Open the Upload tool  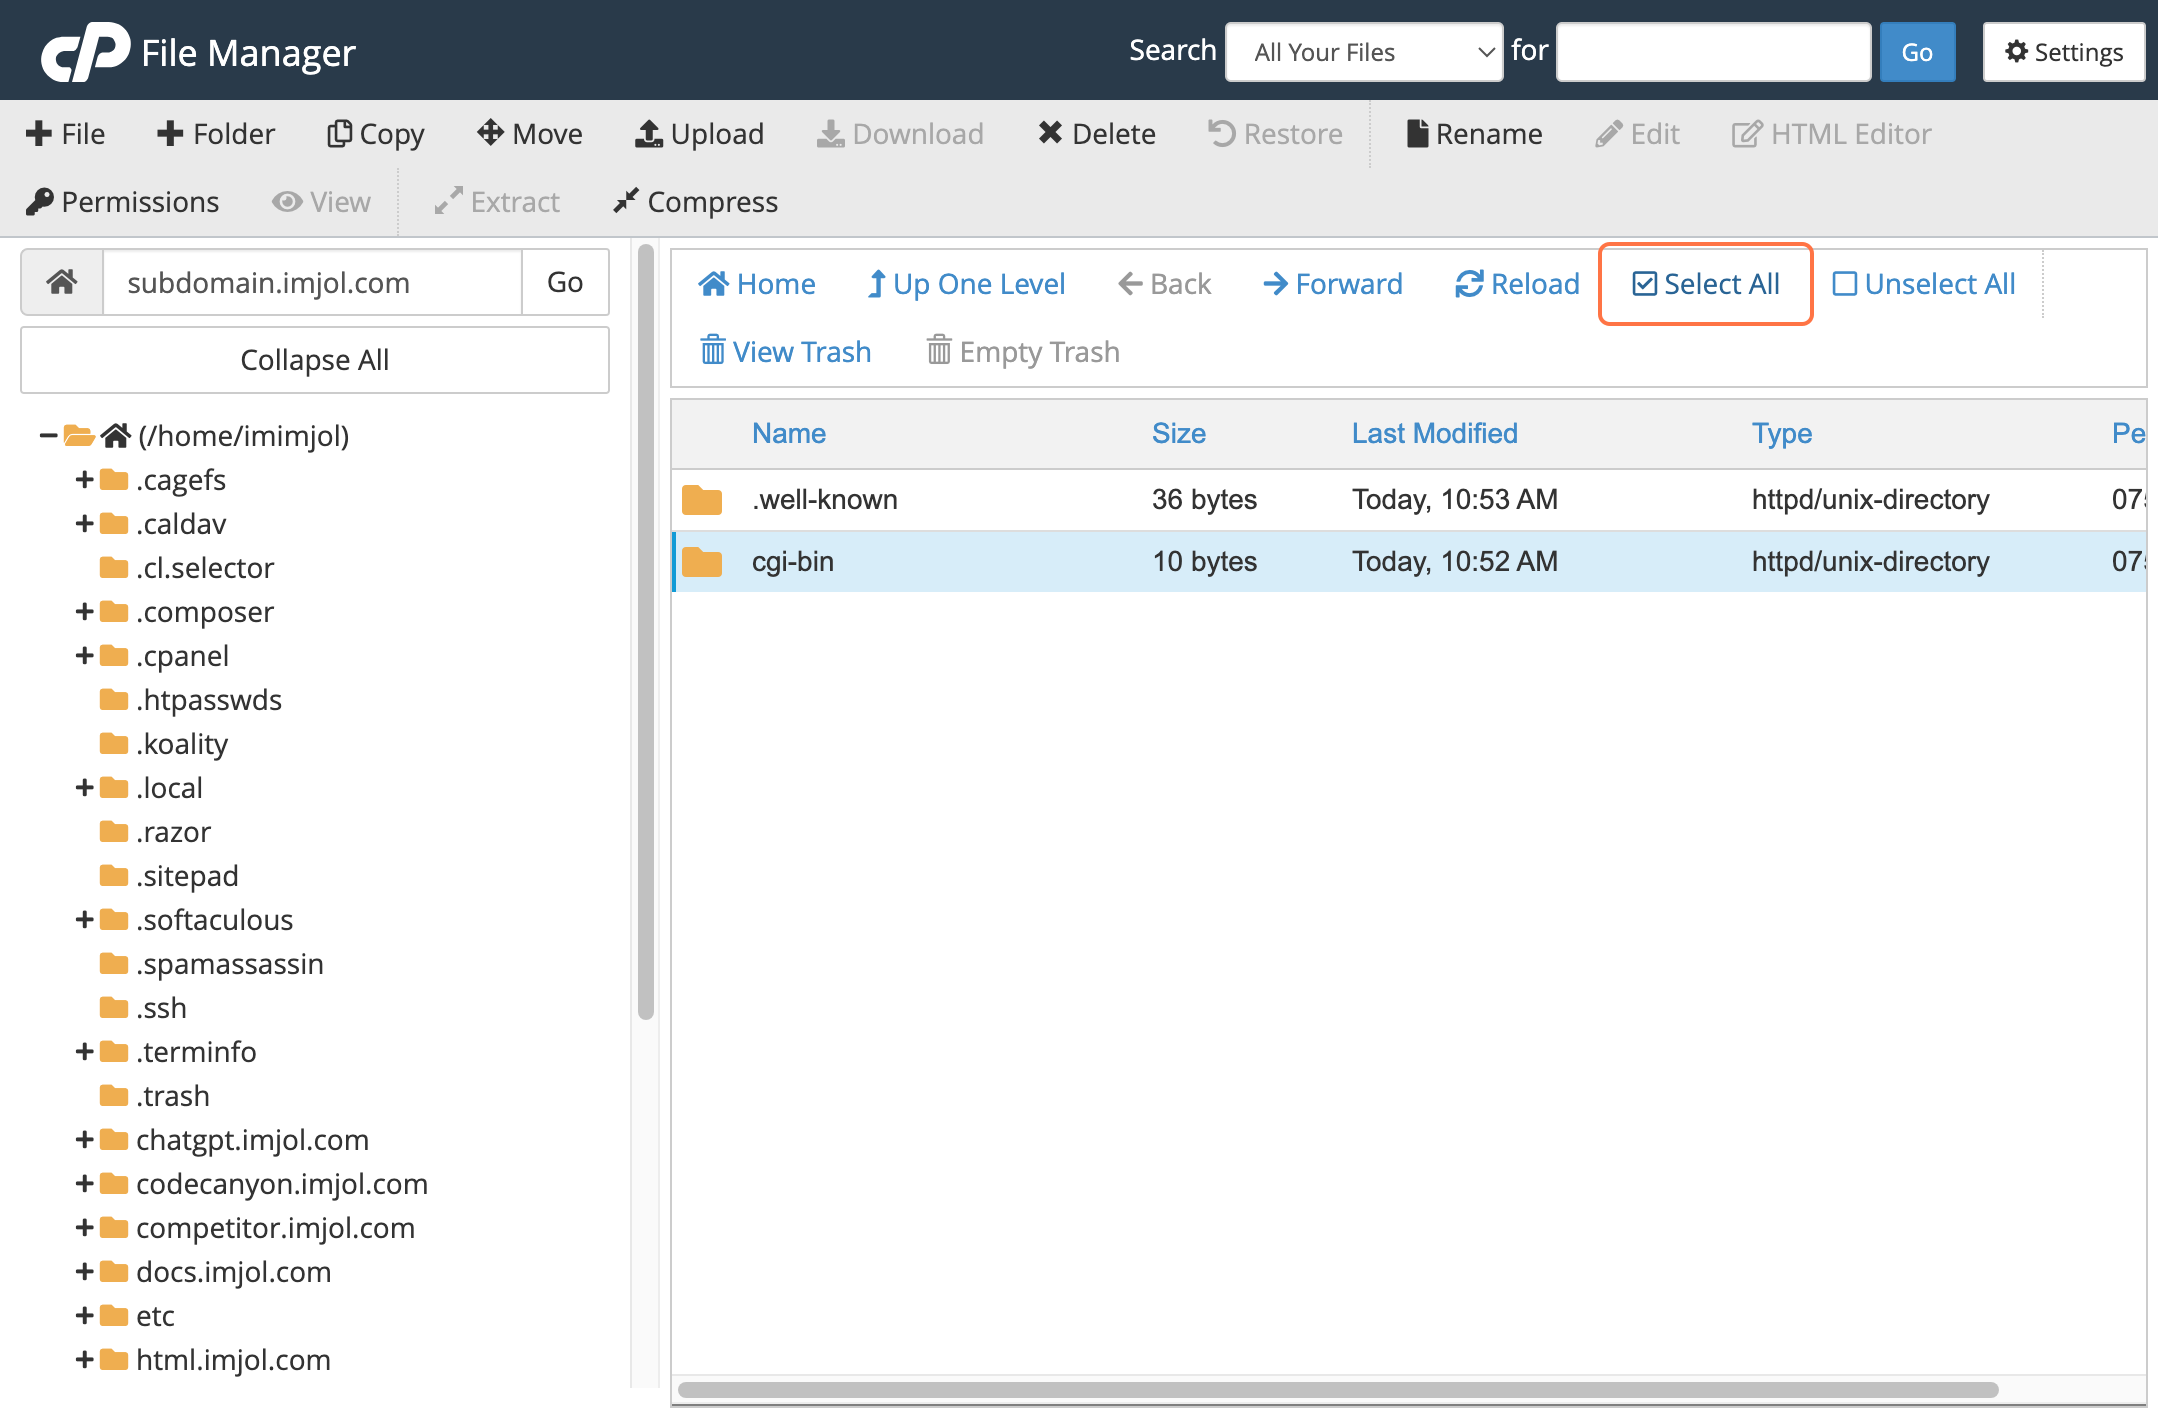click(x=699, y=134)
